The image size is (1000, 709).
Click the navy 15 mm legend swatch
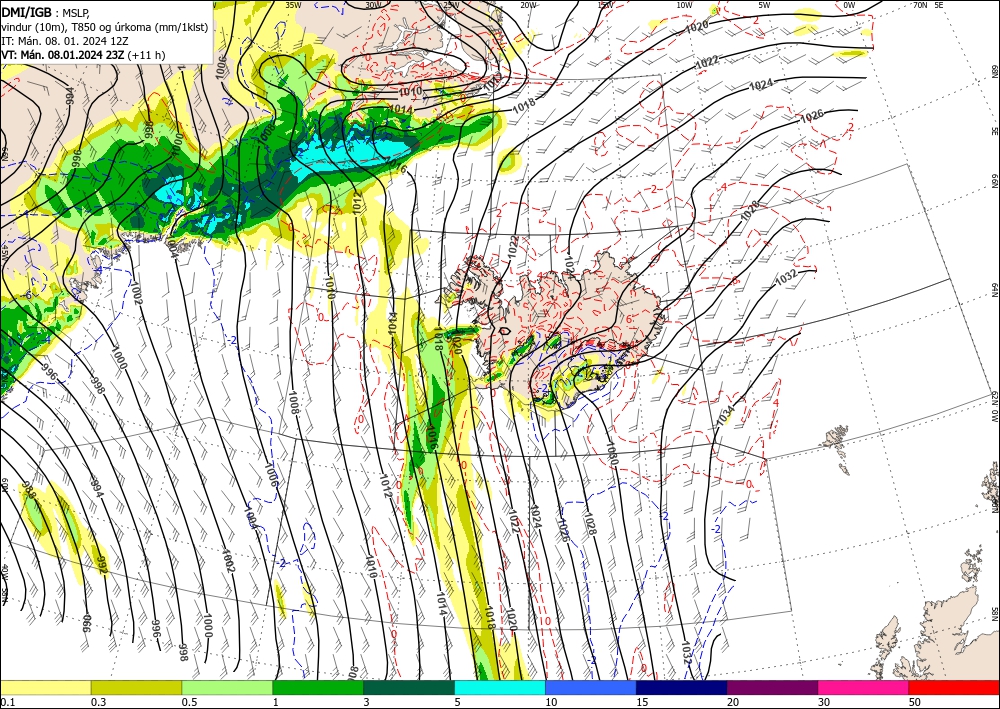coord(682,687)
